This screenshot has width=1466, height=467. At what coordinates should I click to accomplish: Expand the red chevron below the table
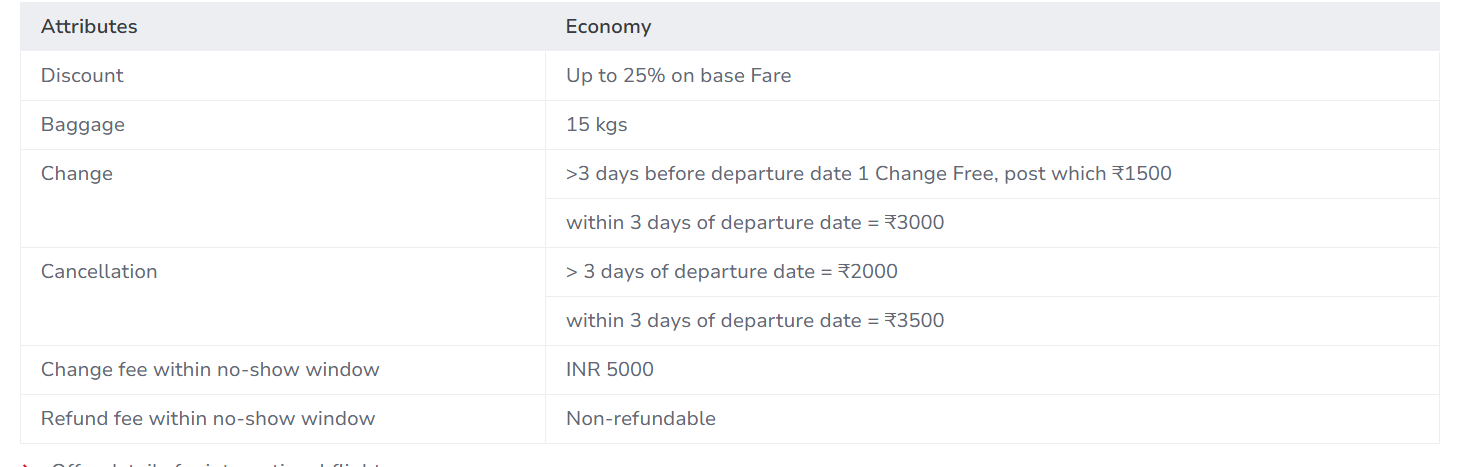click(24, 464)
